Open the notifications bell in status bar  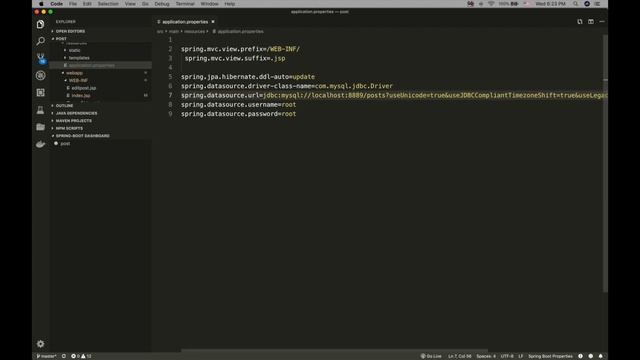coord(600,356)
